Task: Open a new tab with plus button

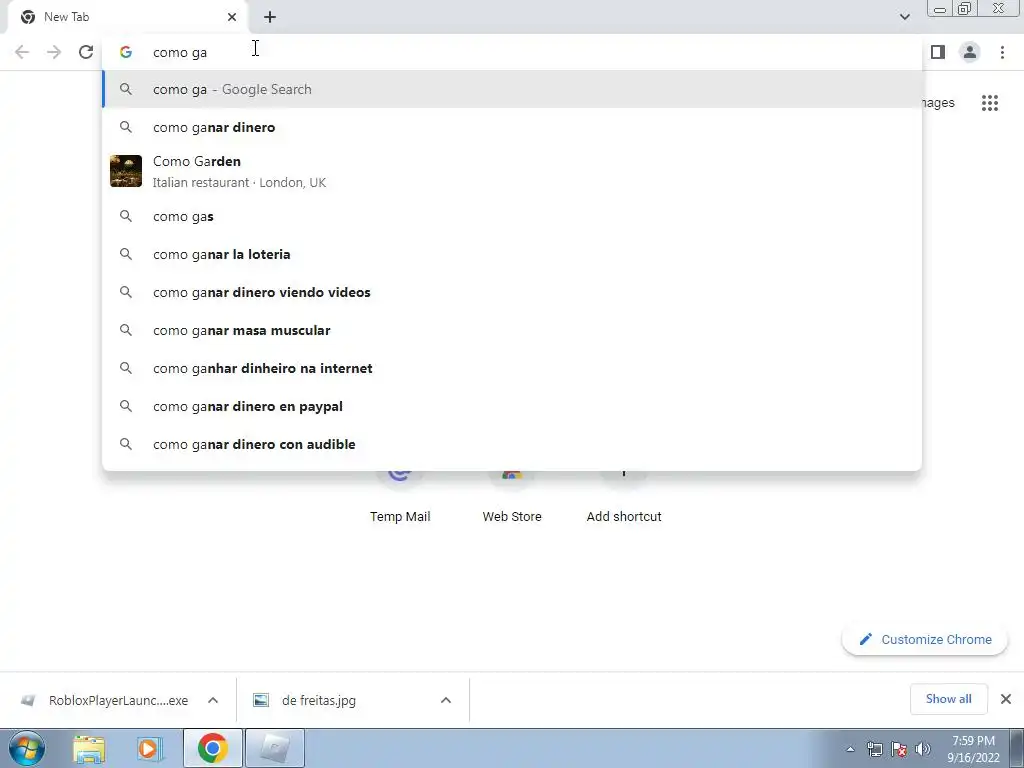Action: pyautogui.click(x=270, y=17)
